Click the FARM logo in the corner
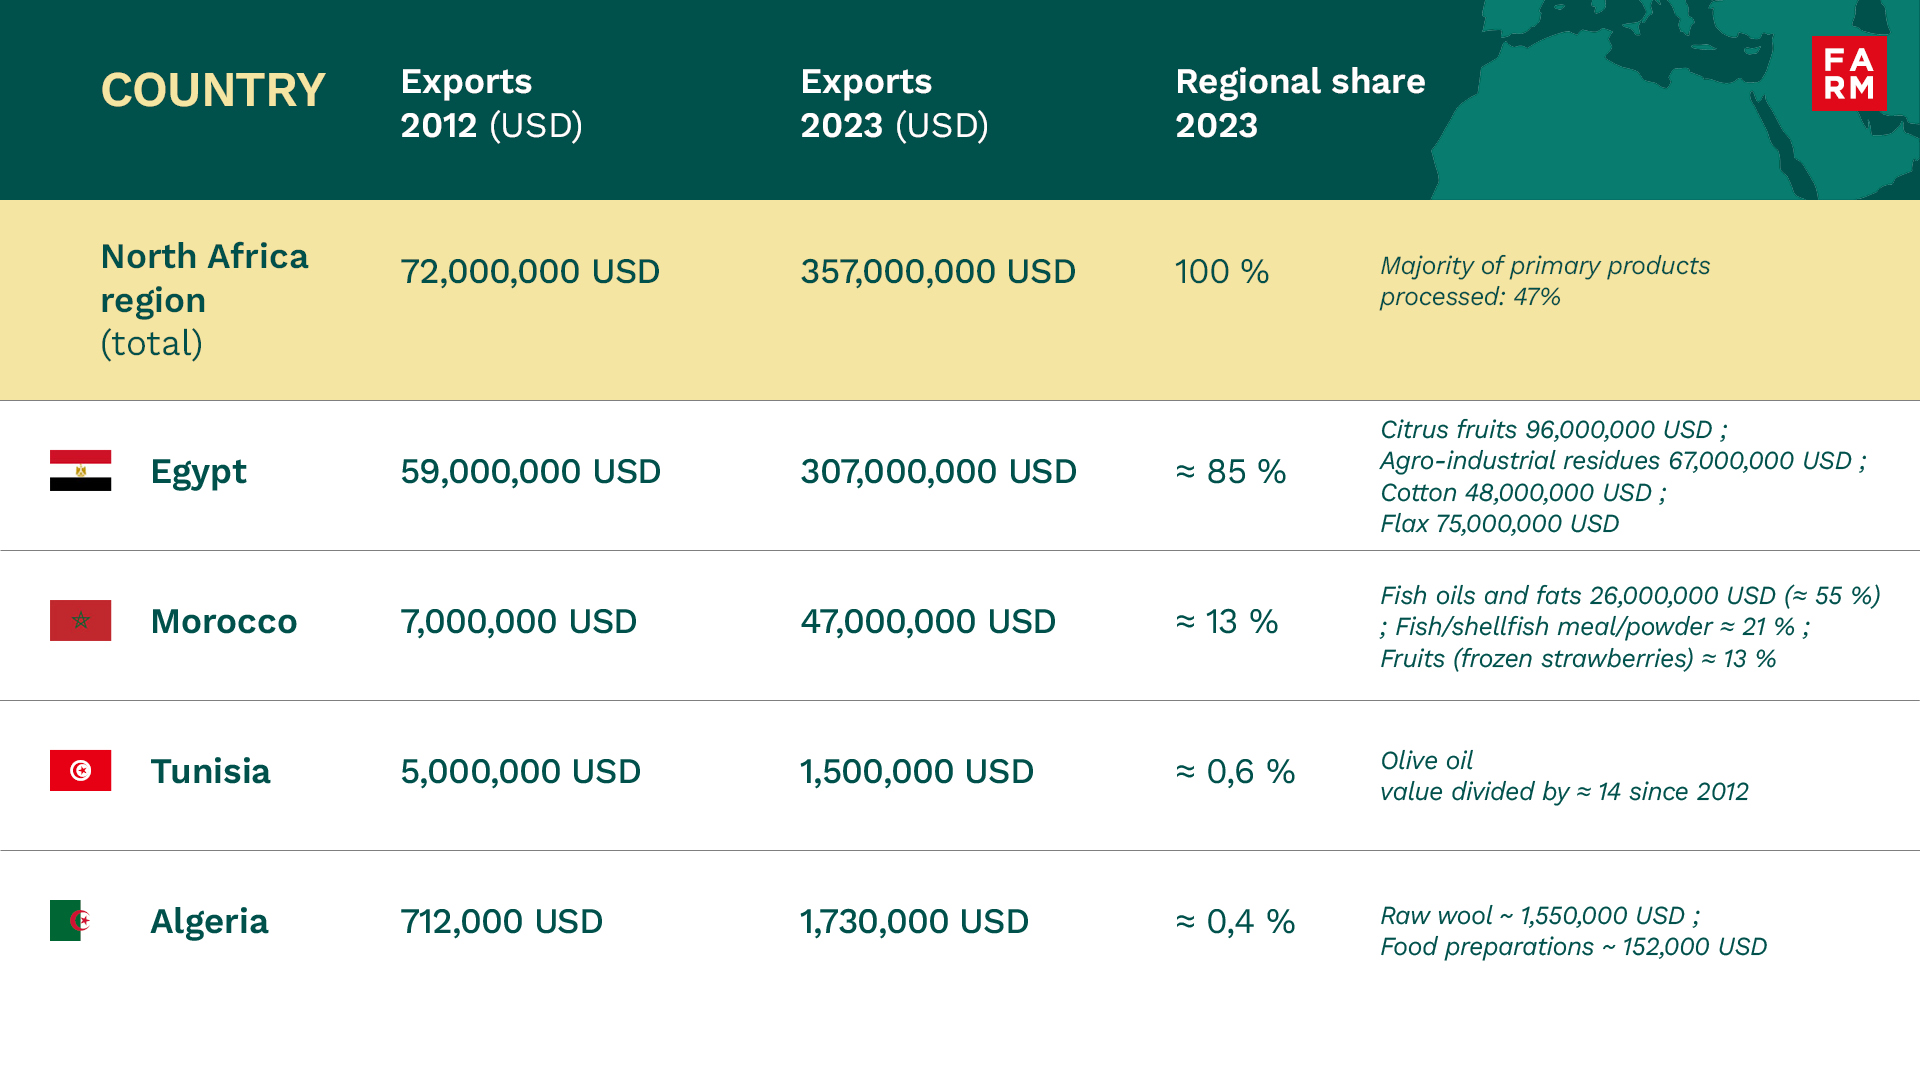The height and width of the screenshot is (1080, 1920). coord(1848,73)
